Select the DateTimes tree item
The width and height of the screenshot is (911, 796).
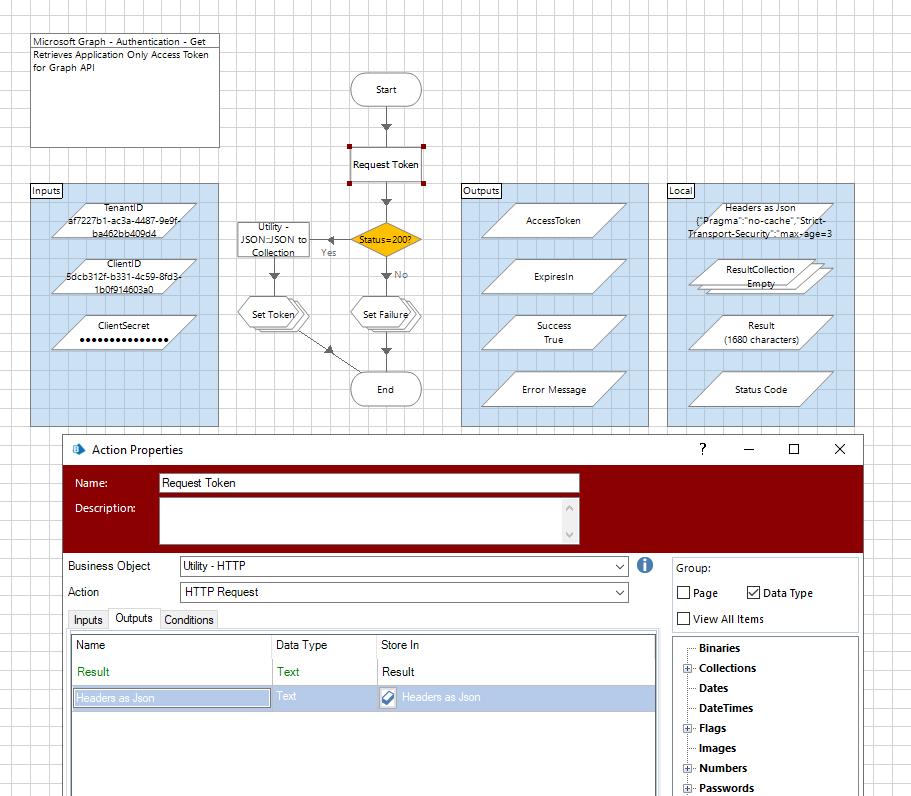726,708
